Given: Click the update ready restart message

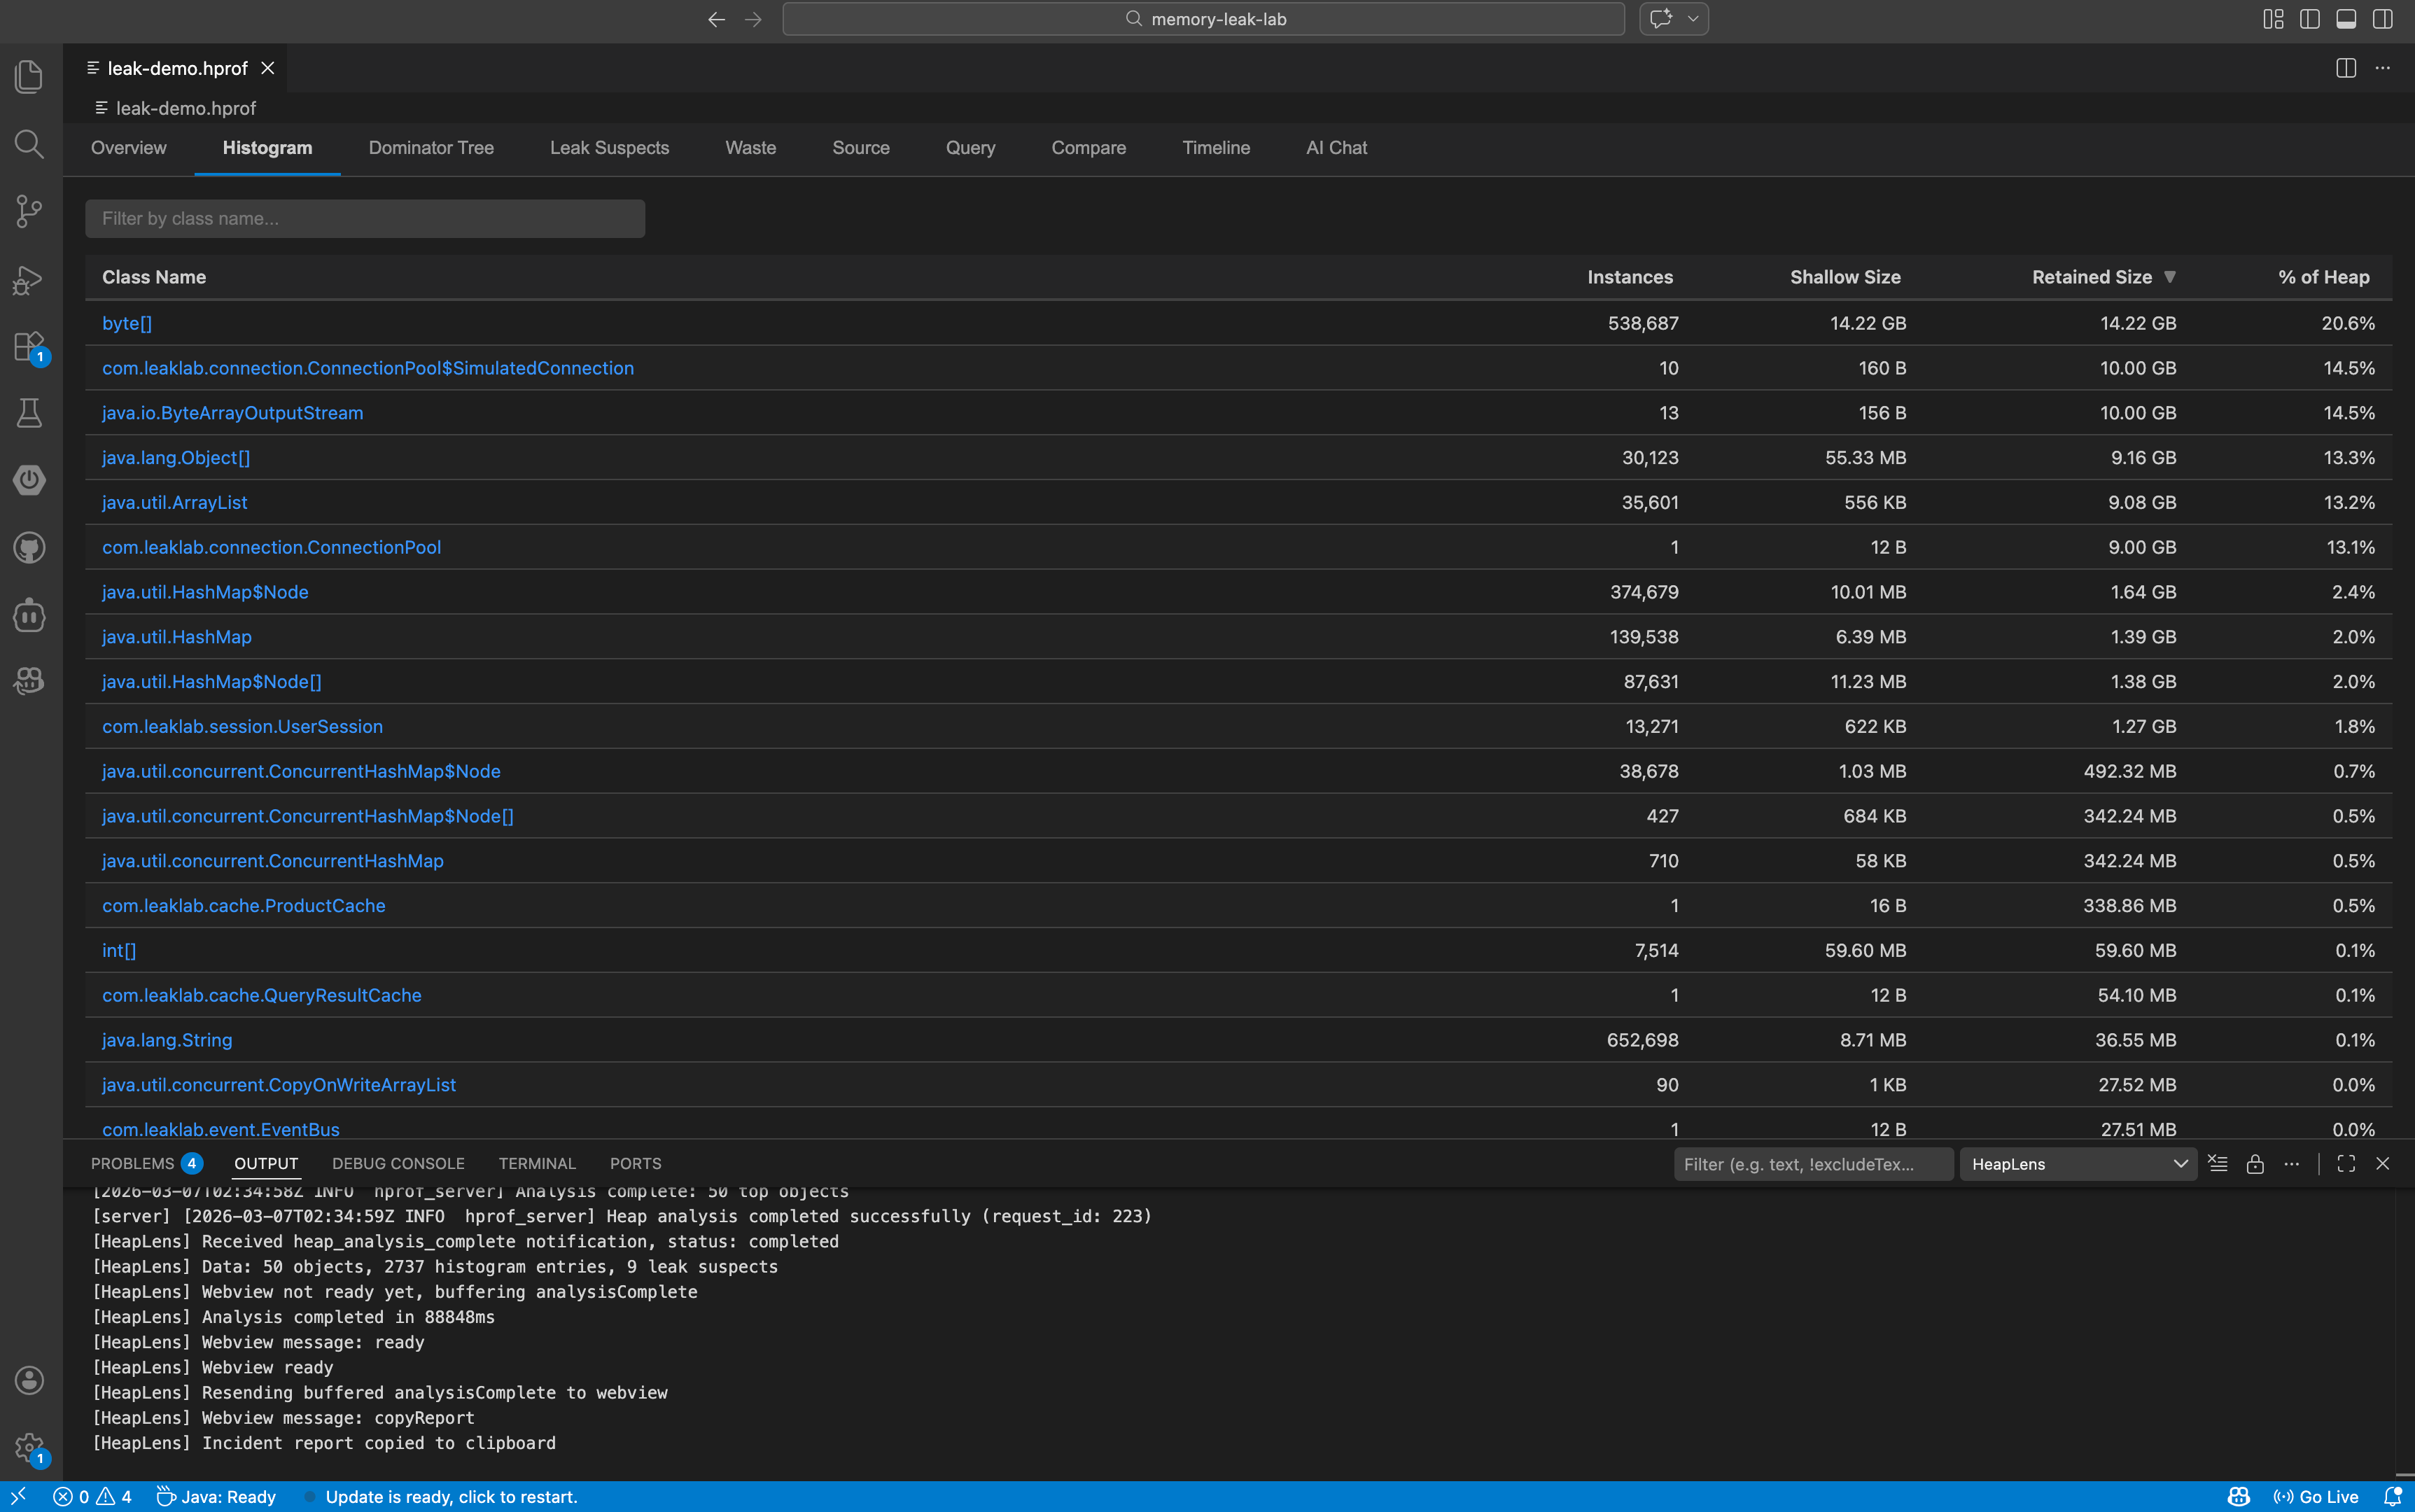Looking at the screenshot, I should click(451, 1497).
